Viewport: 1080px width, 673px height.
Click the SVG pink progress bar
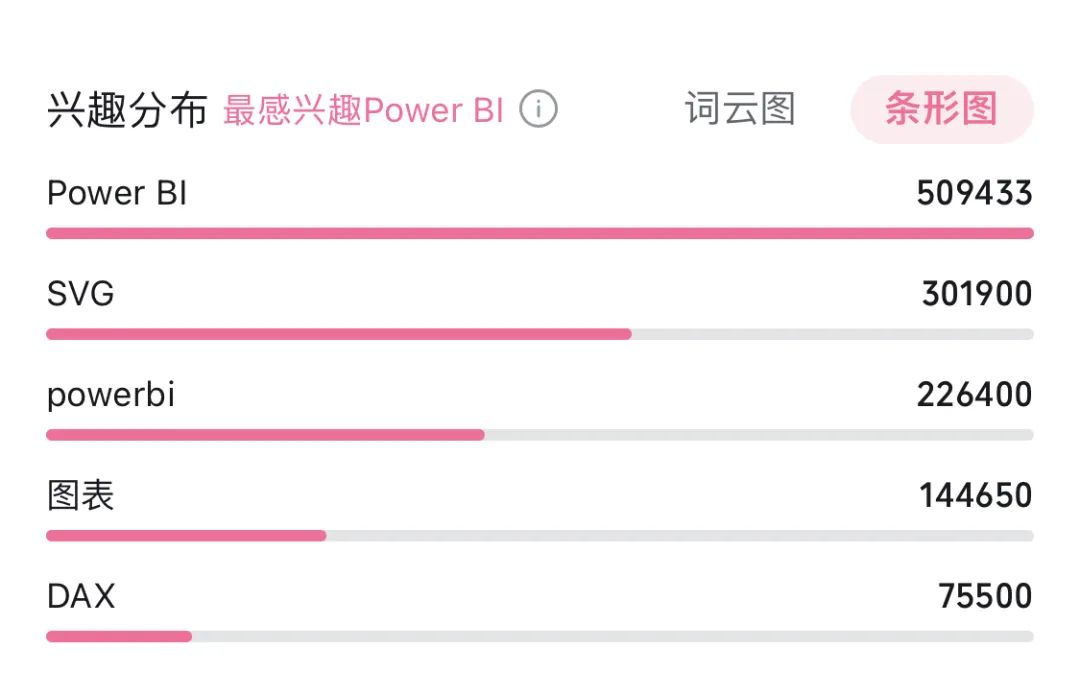339,334
